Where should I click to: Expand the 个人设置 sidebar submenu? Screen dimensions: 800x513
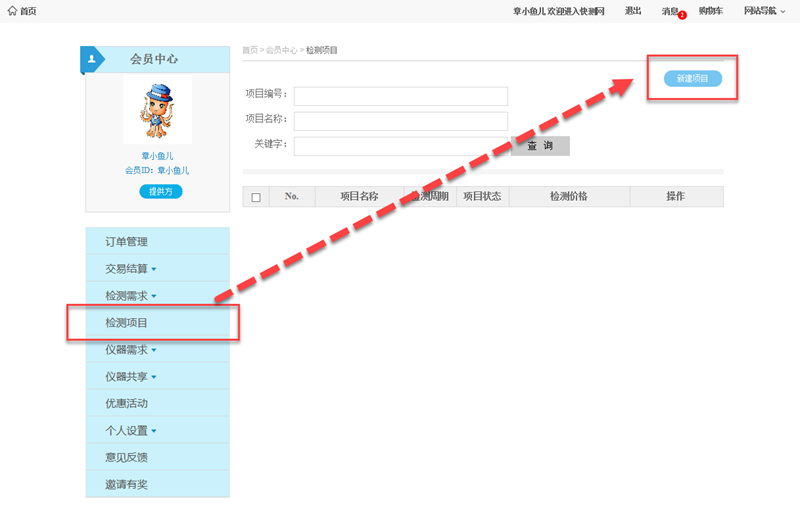coord(131,431)
